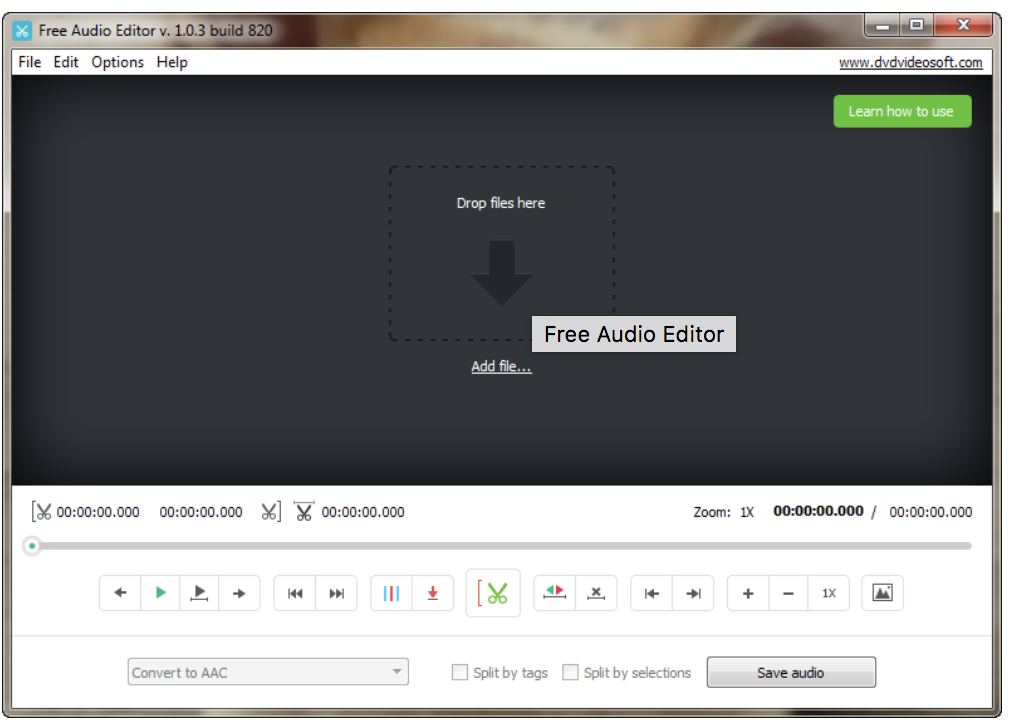The image size is (1020, 726).
Task: Click the bold current position timecode
Action: tap(818, 511)
